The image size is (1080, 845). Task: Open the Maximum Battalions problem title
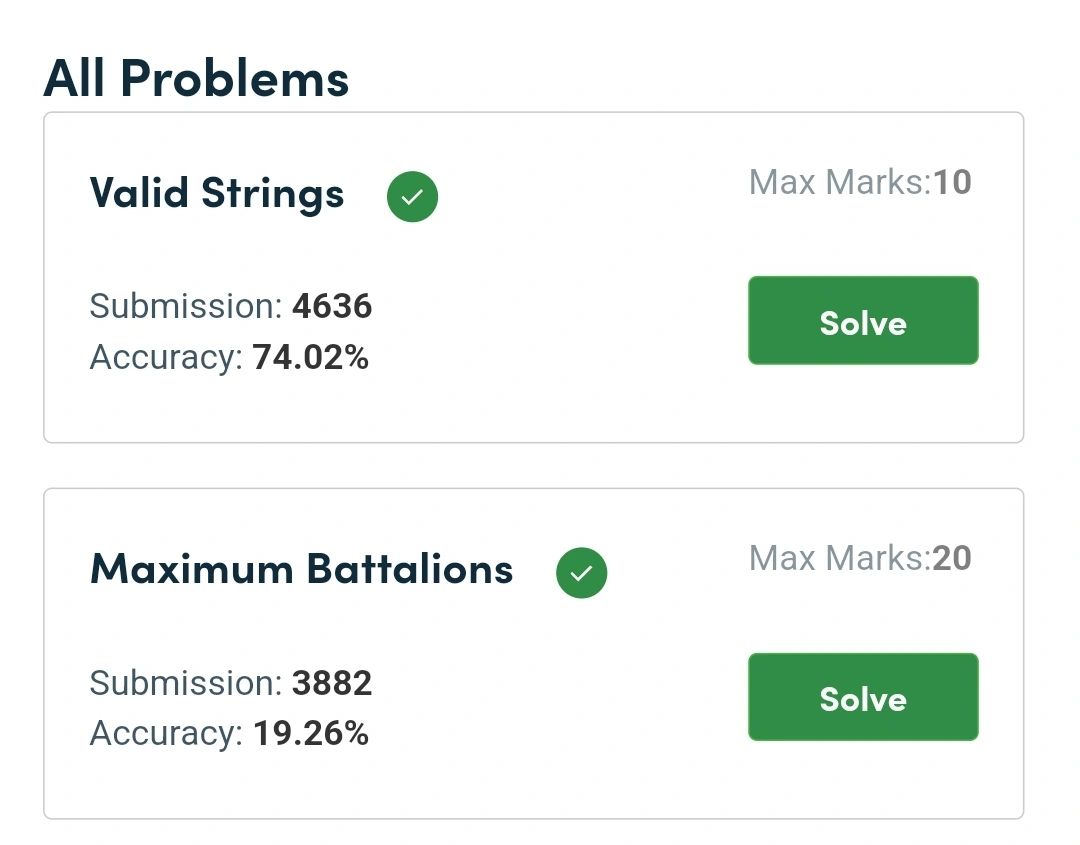pos(302,569)
